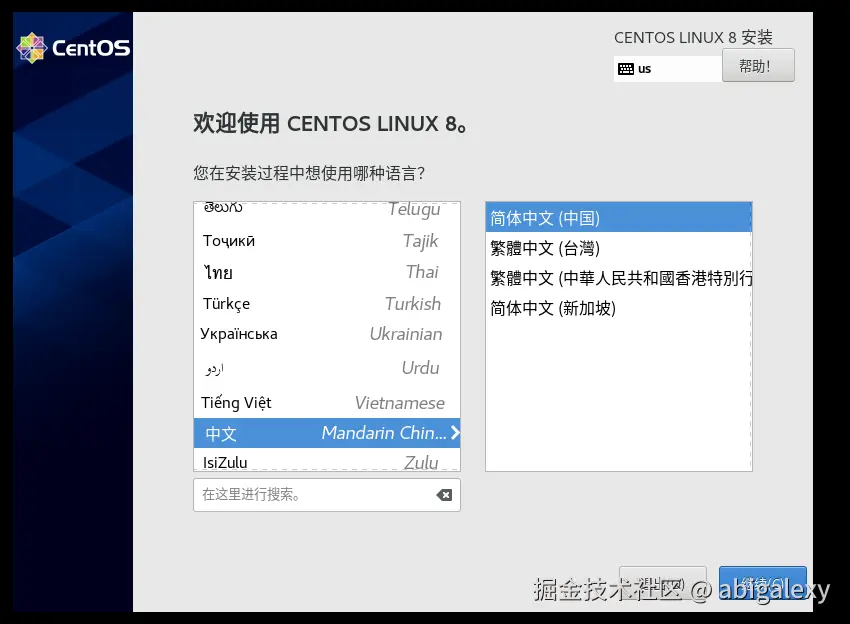Expand Mandarin Chinese using the arrow chevron

pyautogui.click(x=455, y=433)
